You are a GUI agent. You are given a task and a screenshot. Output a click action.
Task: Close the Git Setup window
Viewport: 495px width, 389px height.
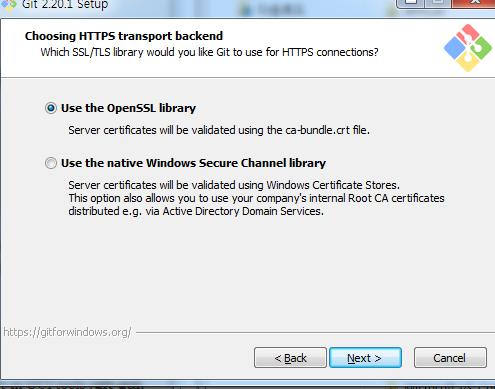(x=475, y=3)
